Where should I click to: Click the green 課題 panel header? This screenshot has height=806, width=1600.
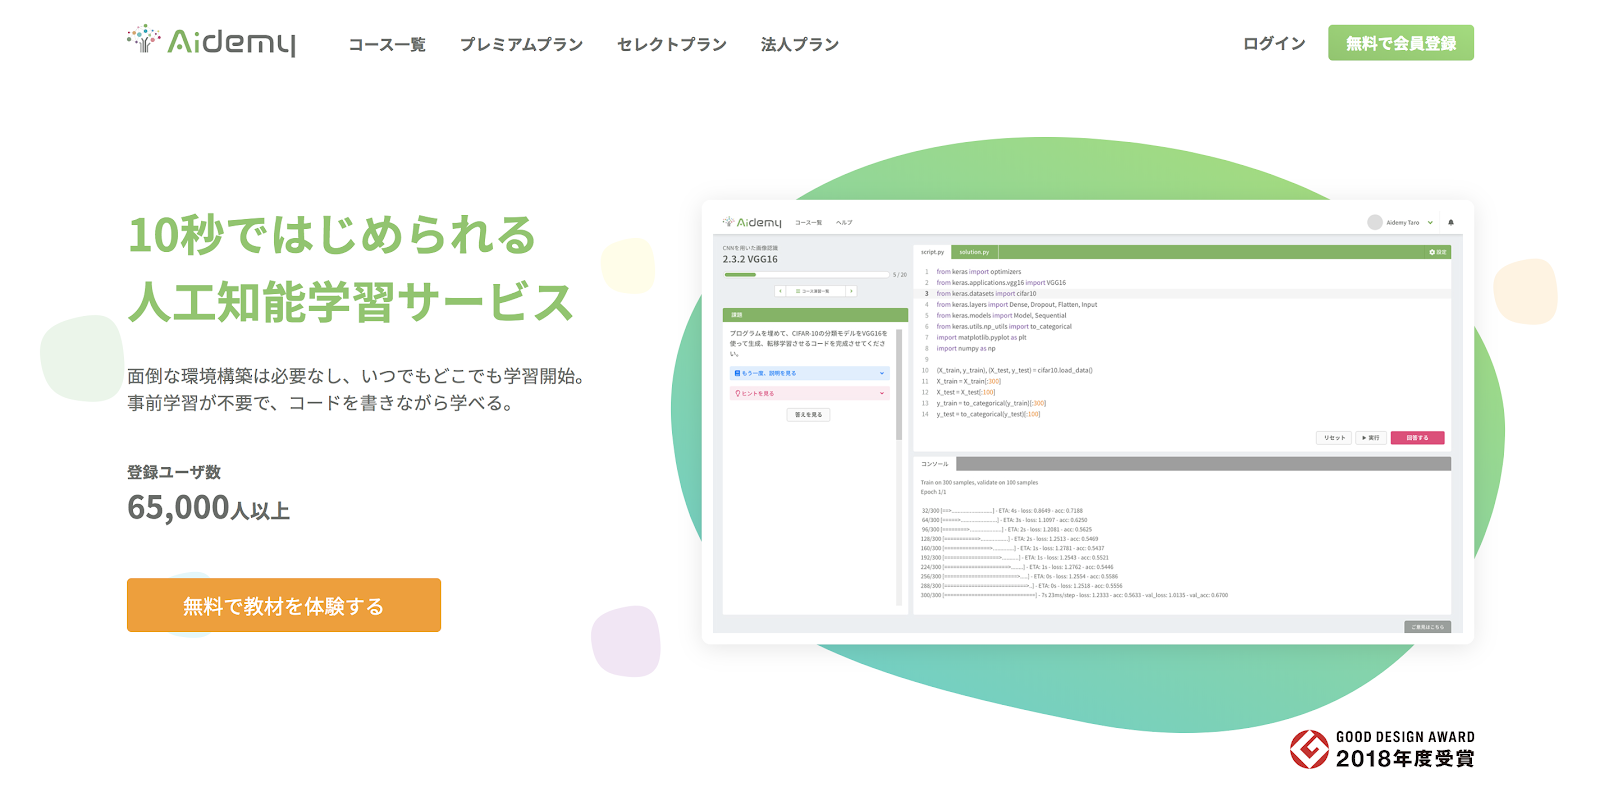tap(815, 315)
